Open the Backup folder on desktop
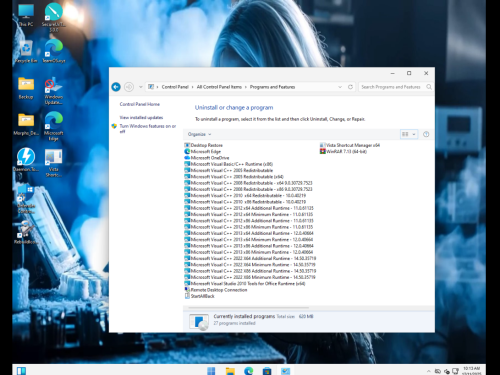The height and width of the screenshot is (375, 500). click(26, 88)
